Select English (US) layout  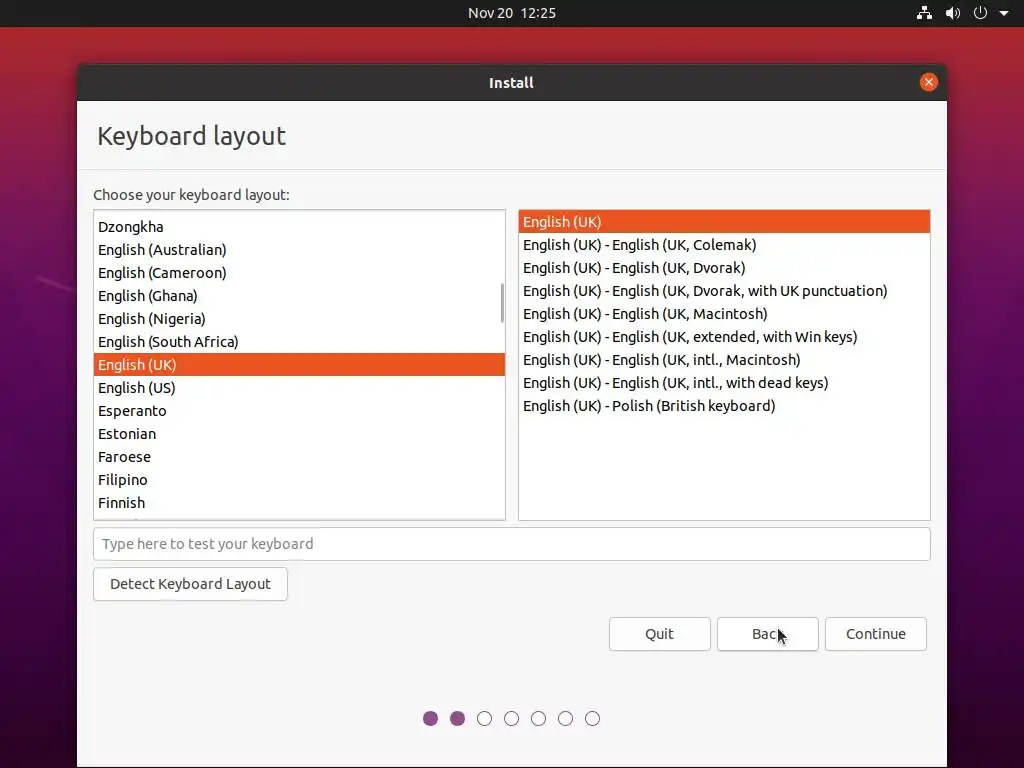[299, 388]
